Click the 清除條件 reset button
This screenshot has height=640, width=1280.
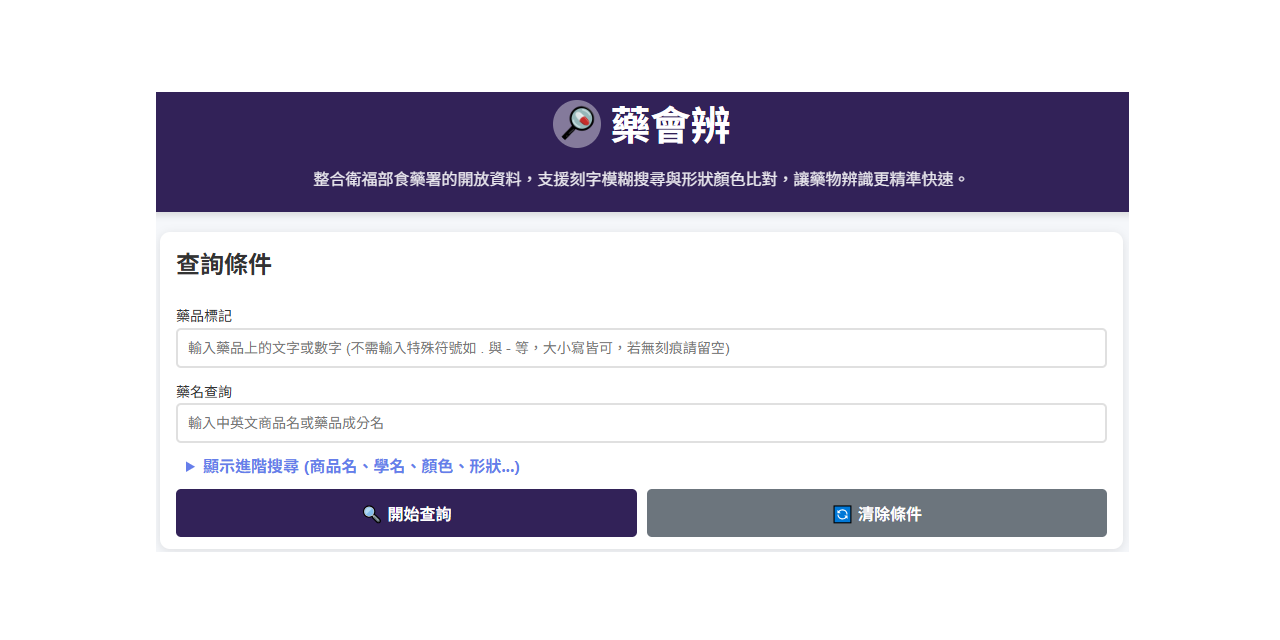877,513
